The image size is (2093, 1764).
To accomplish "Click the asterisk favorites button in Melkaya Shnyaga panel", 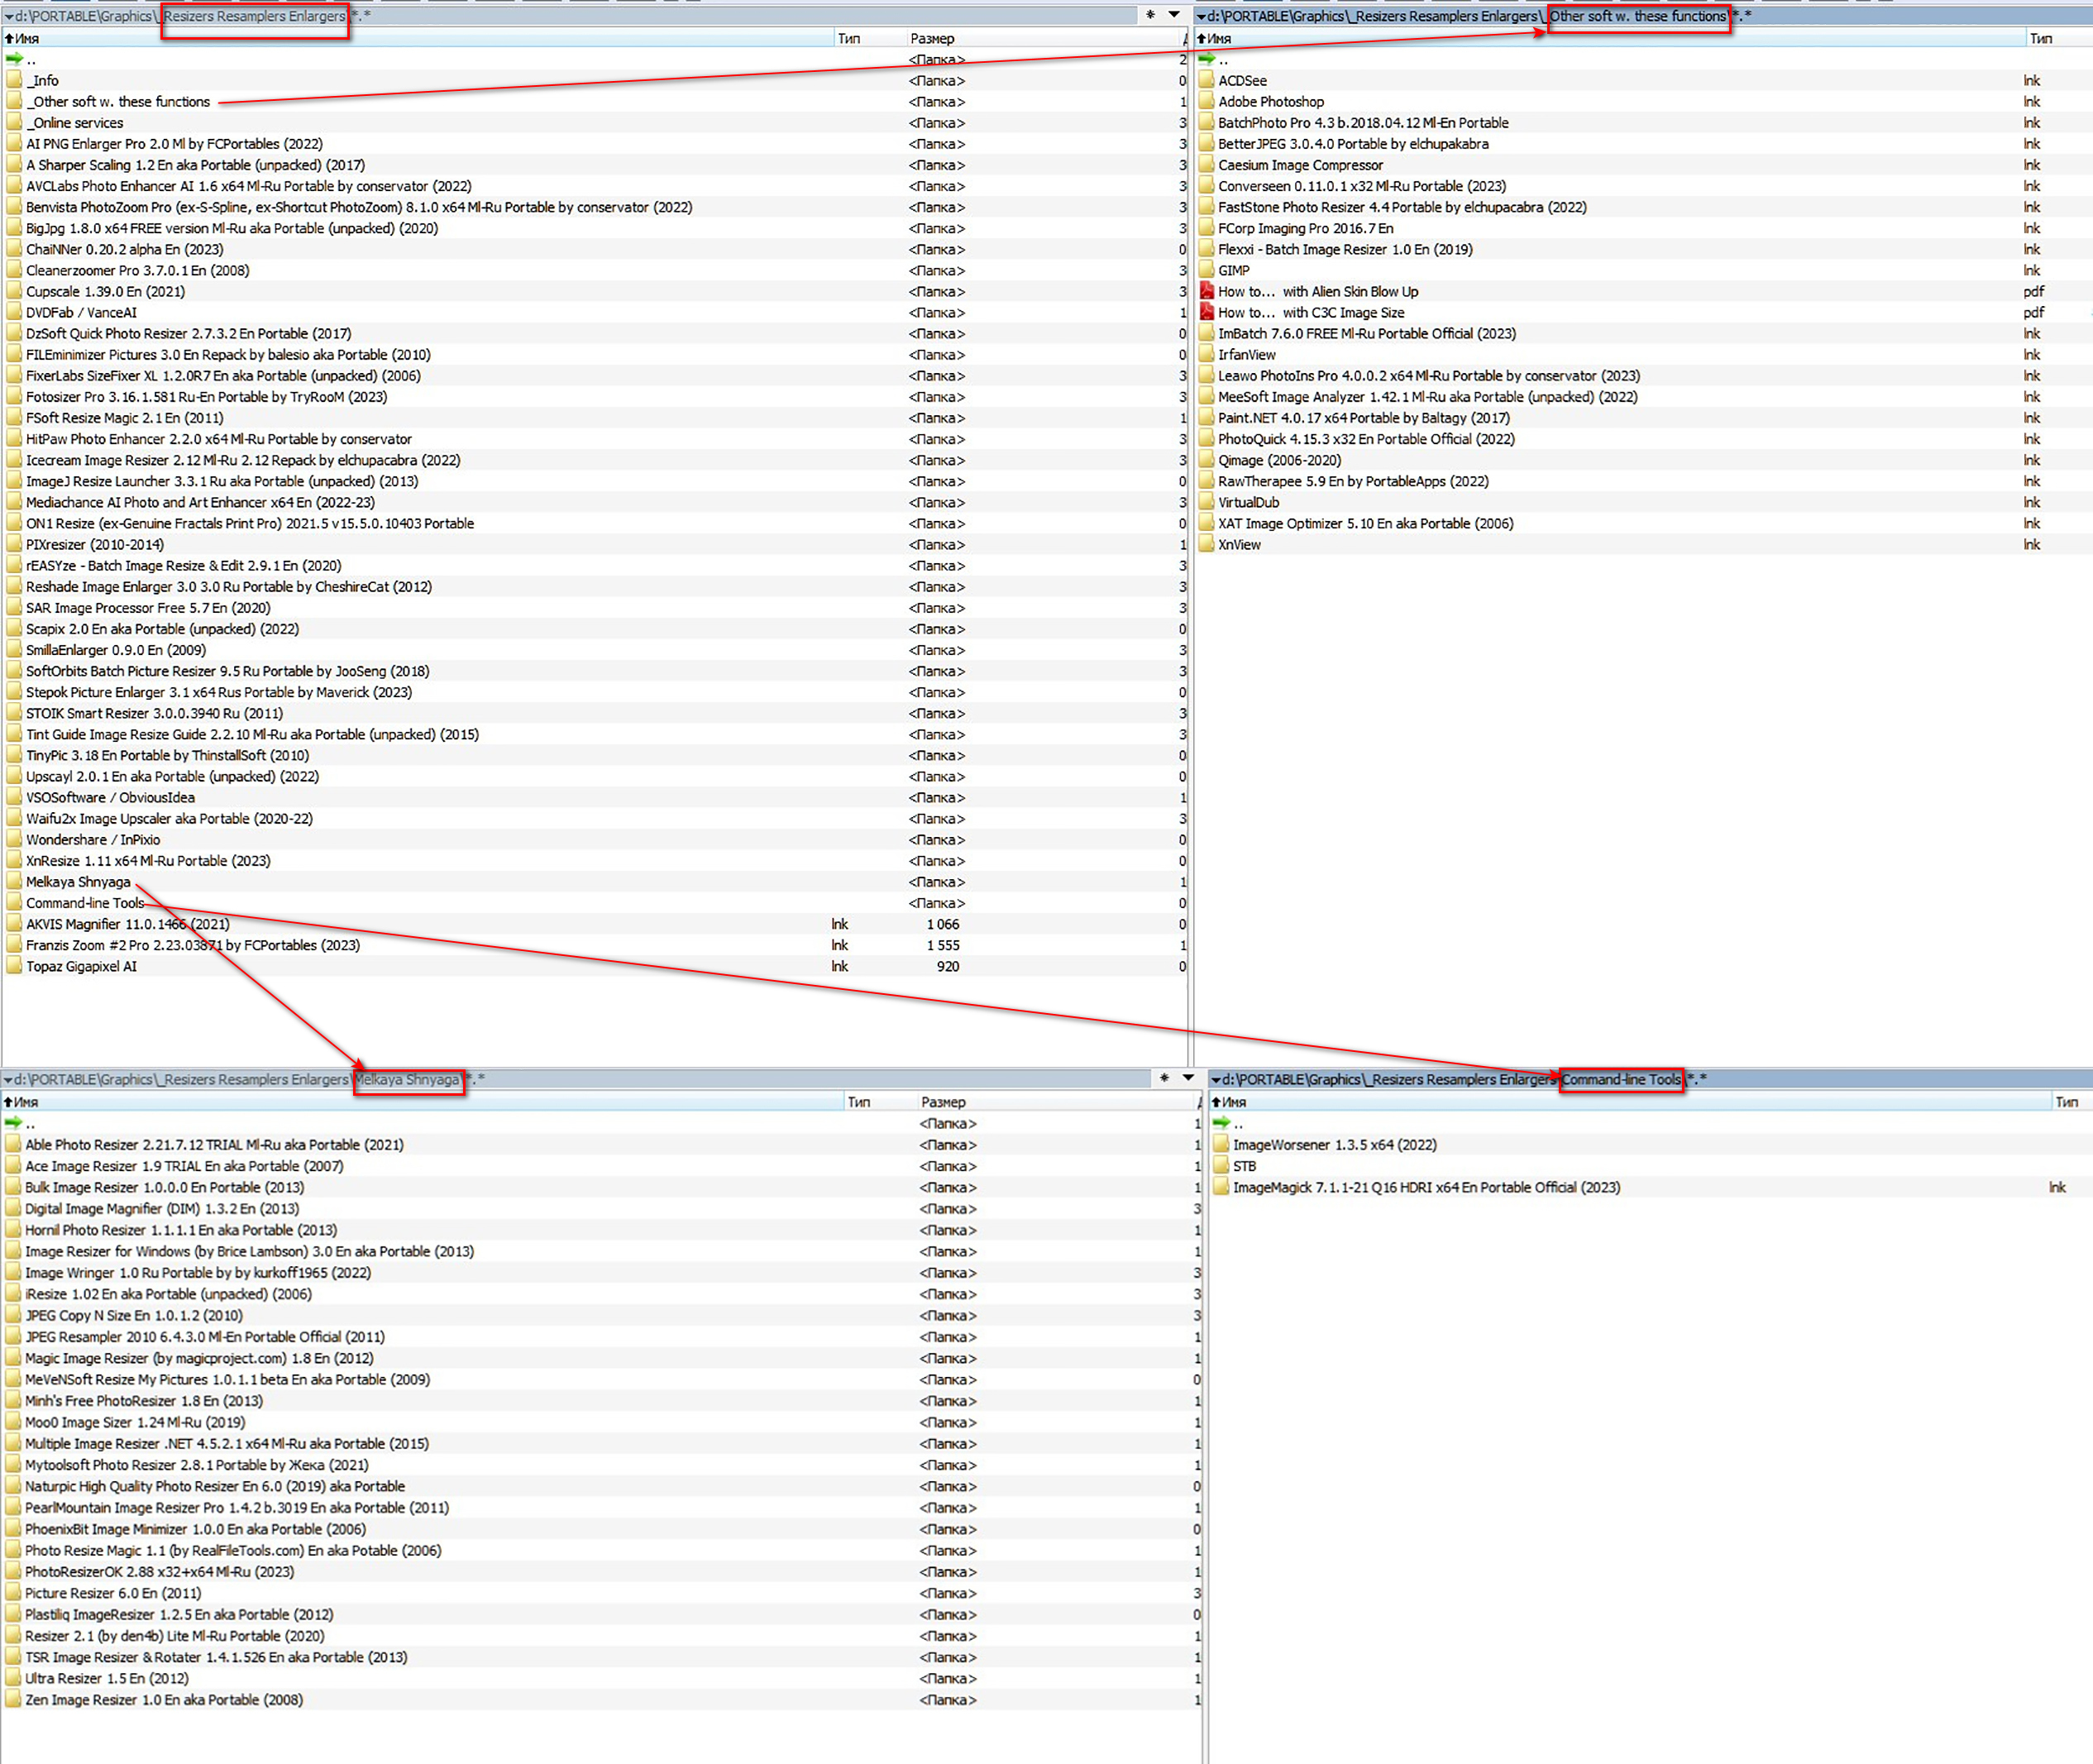I will (x=1164, y=1078).
